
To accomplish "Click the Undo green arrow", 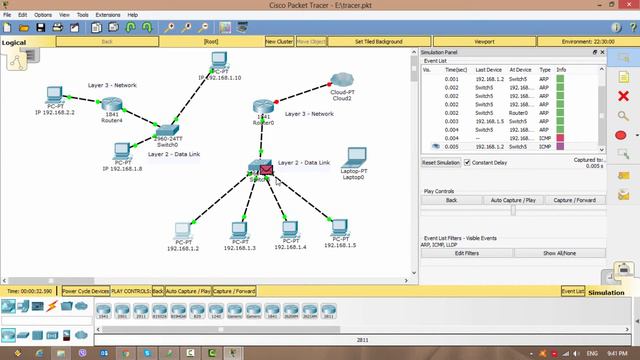I will point(130,27).
